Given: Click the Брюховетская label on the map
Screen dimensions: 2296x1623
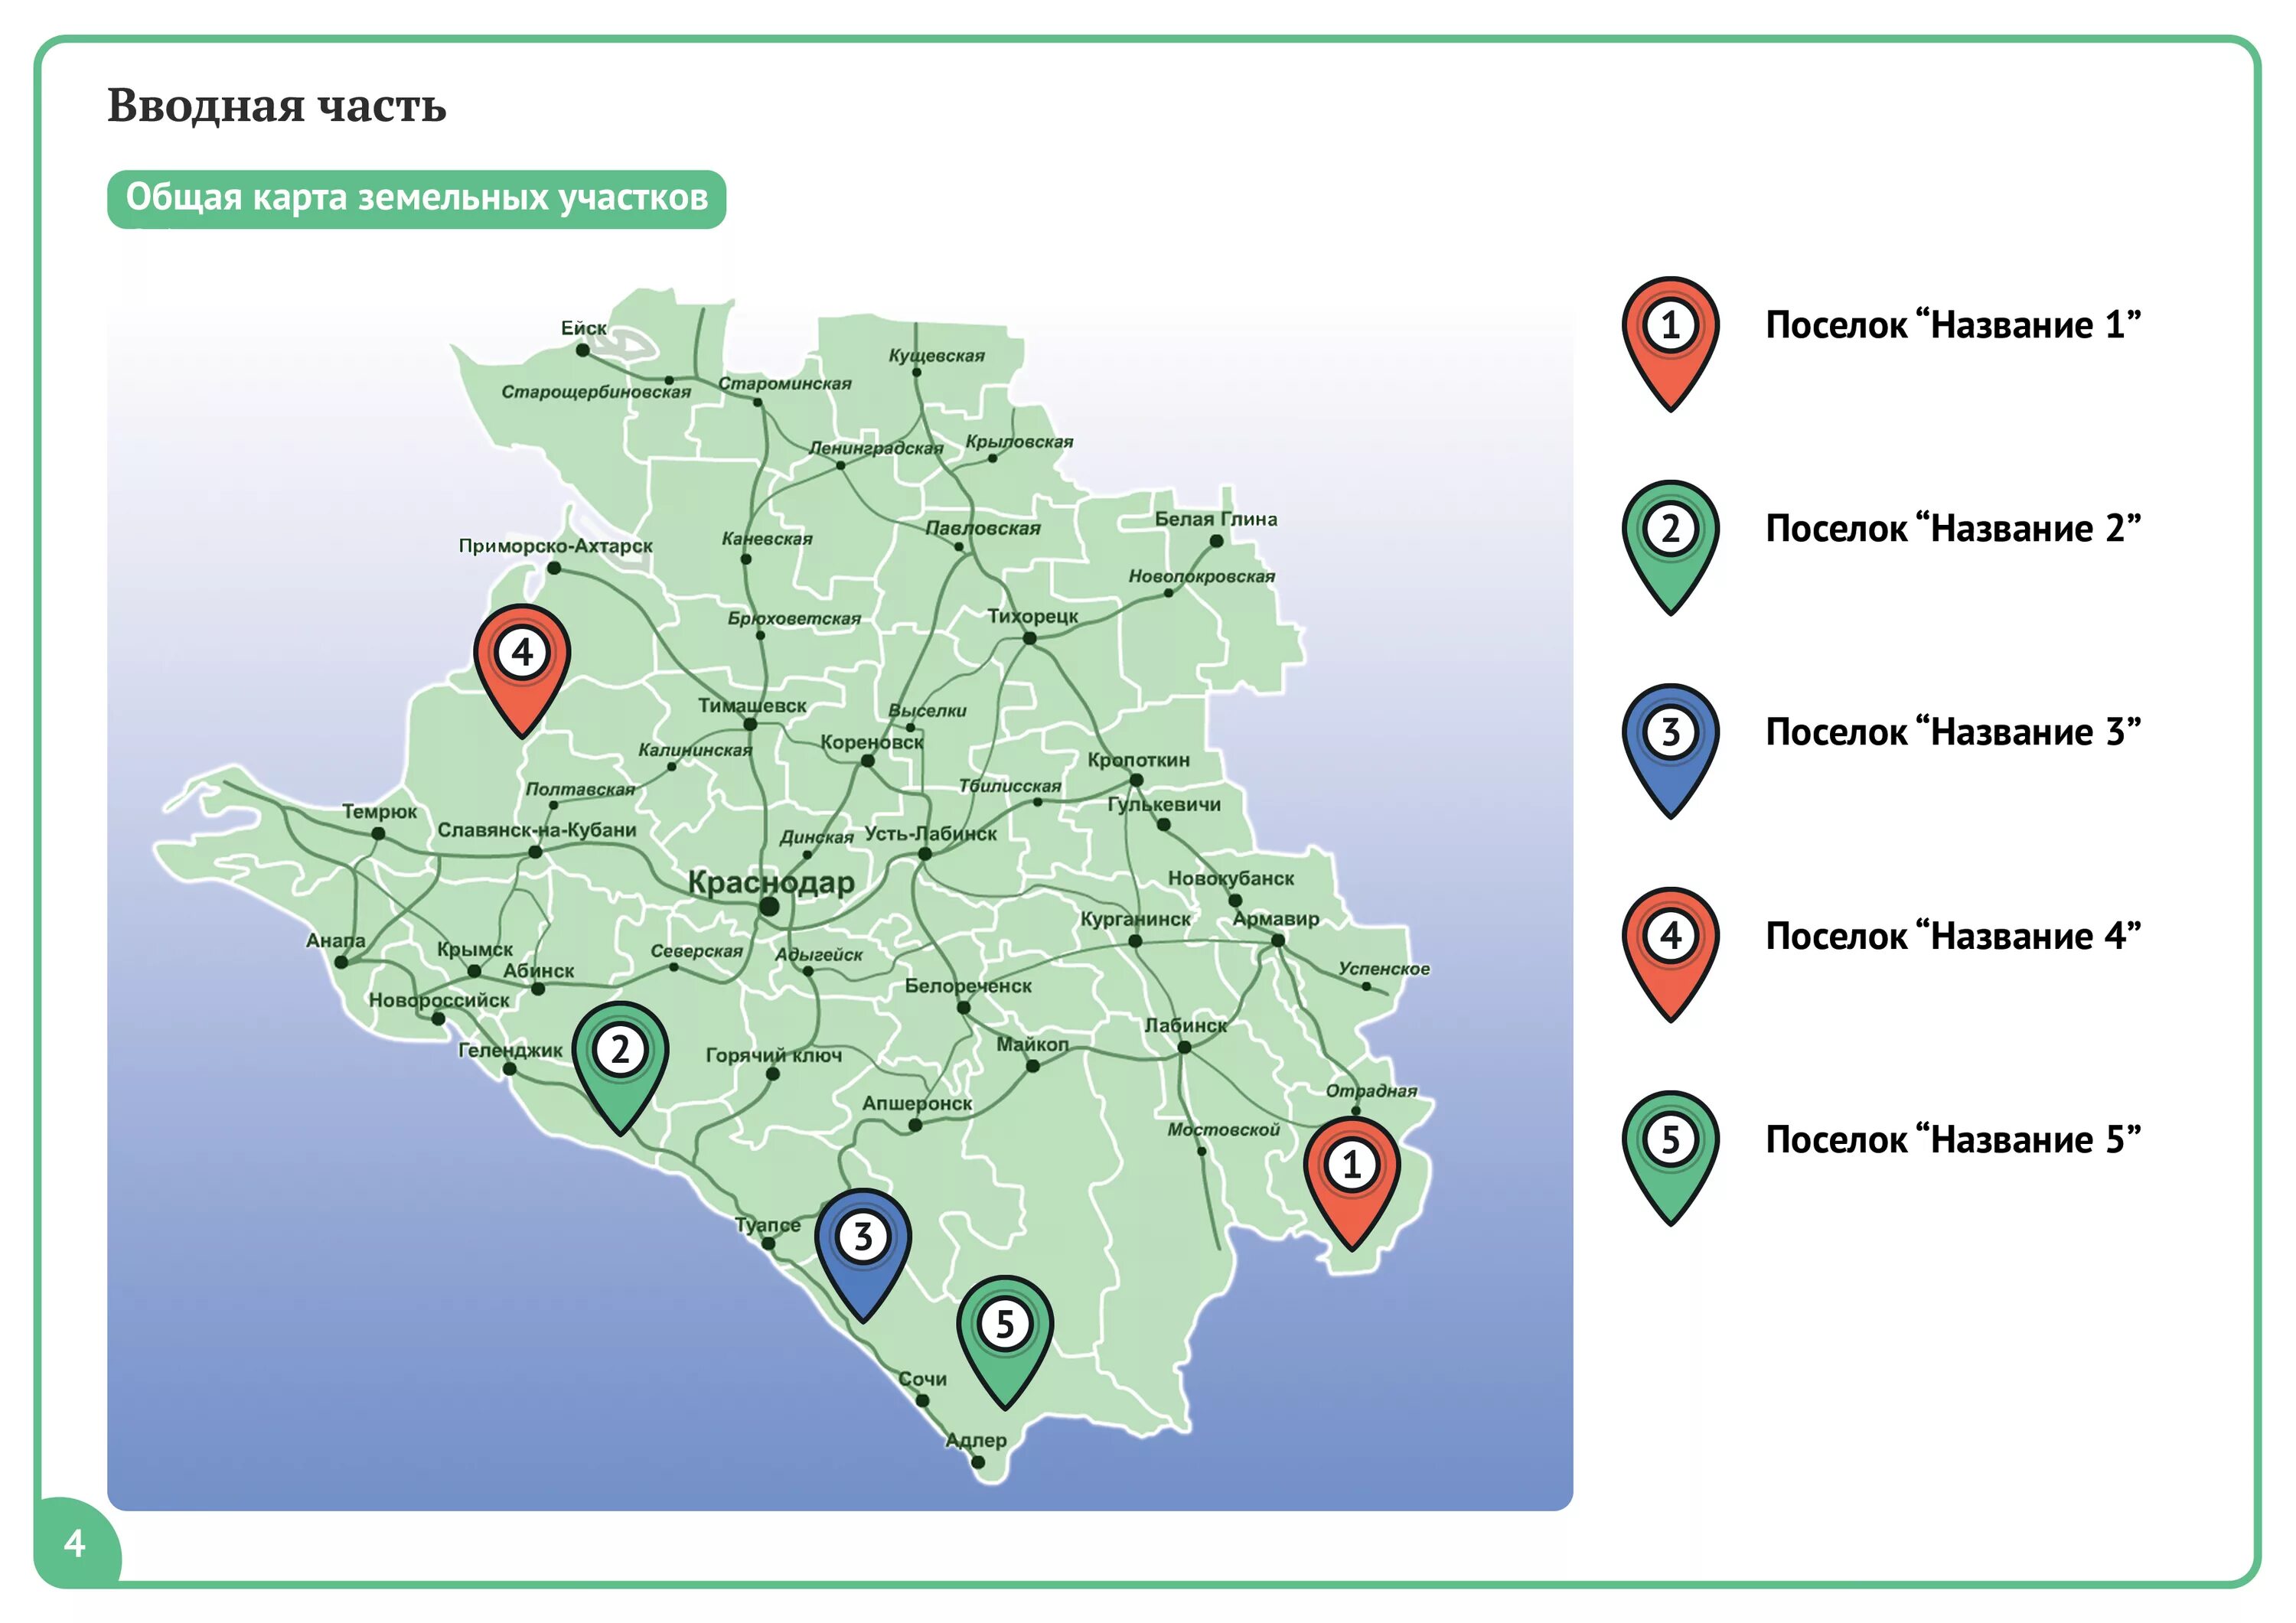Looking at the screenshot, I should (794, 619).
